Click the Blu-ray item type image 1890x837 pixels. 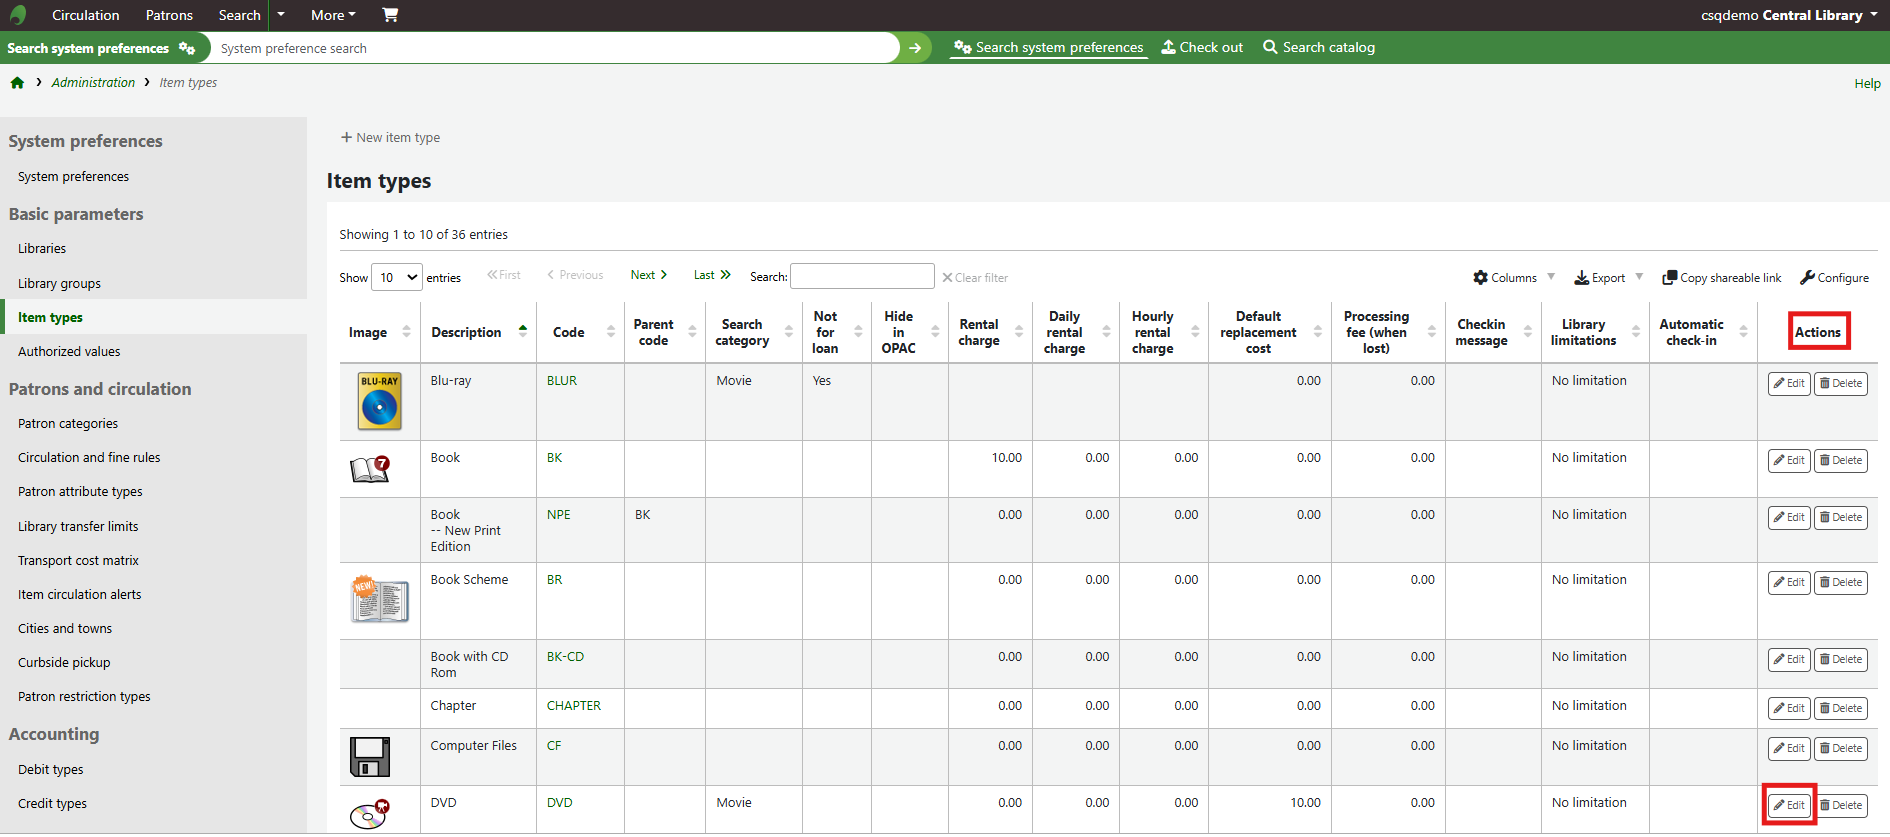(379, 401)
